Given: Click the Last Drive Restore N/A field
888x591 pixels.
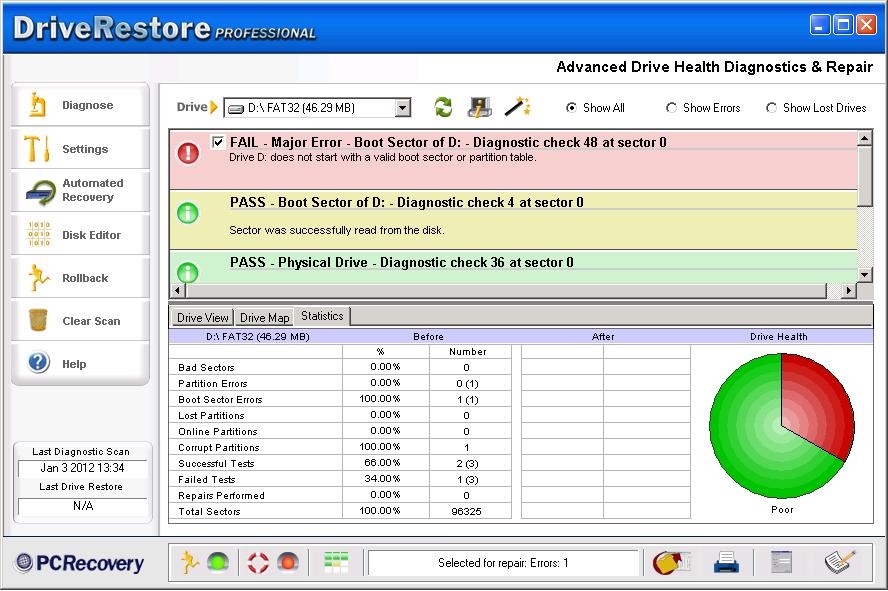Looking at the screenshot, I should (x=82, y=506).
